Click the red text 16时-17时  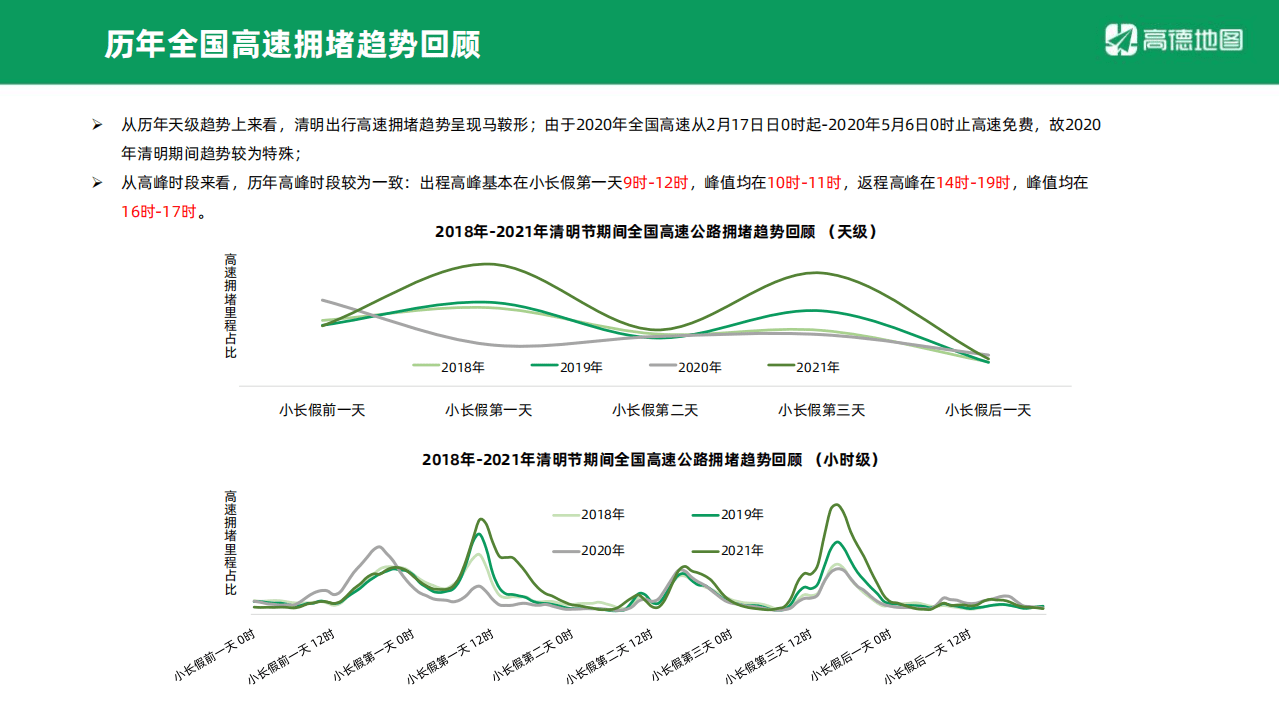click(148, 211)
